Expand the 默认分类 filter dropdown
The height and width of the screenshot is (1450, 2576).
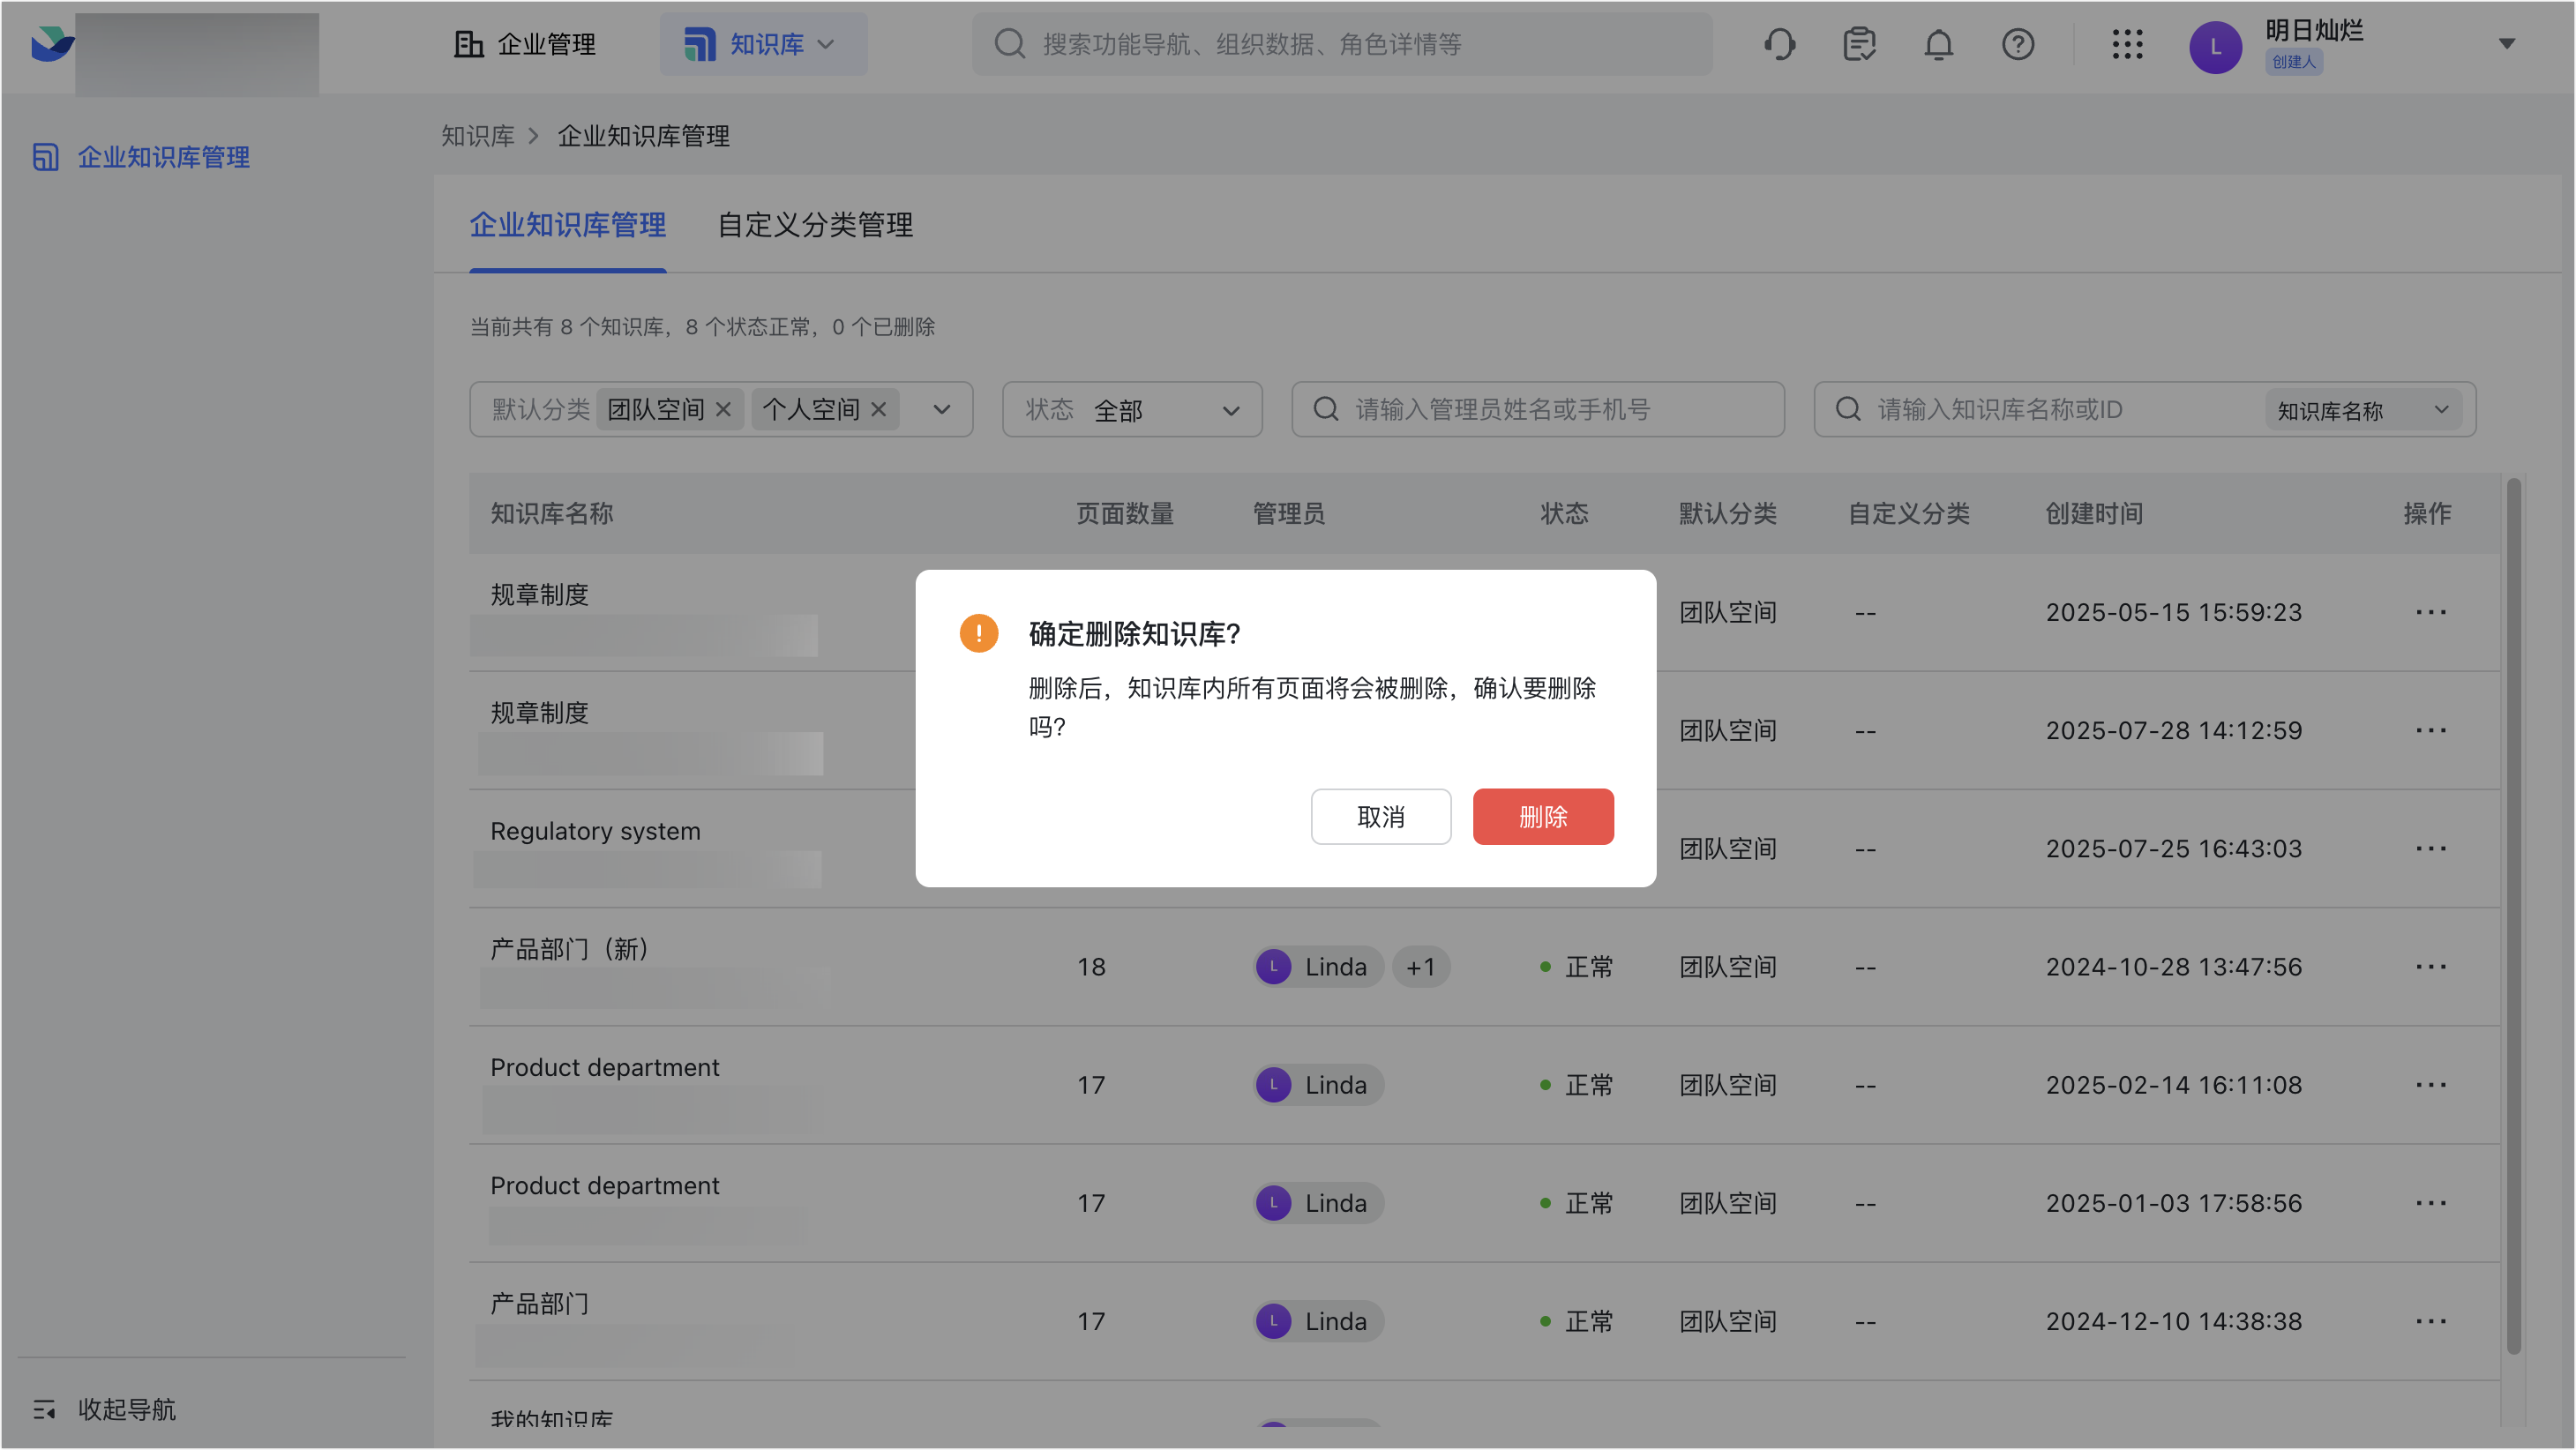941,409
